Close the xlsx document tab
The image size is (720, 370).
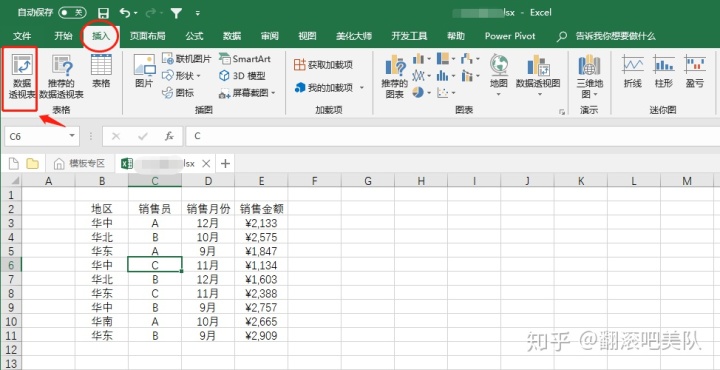[206, 163]
